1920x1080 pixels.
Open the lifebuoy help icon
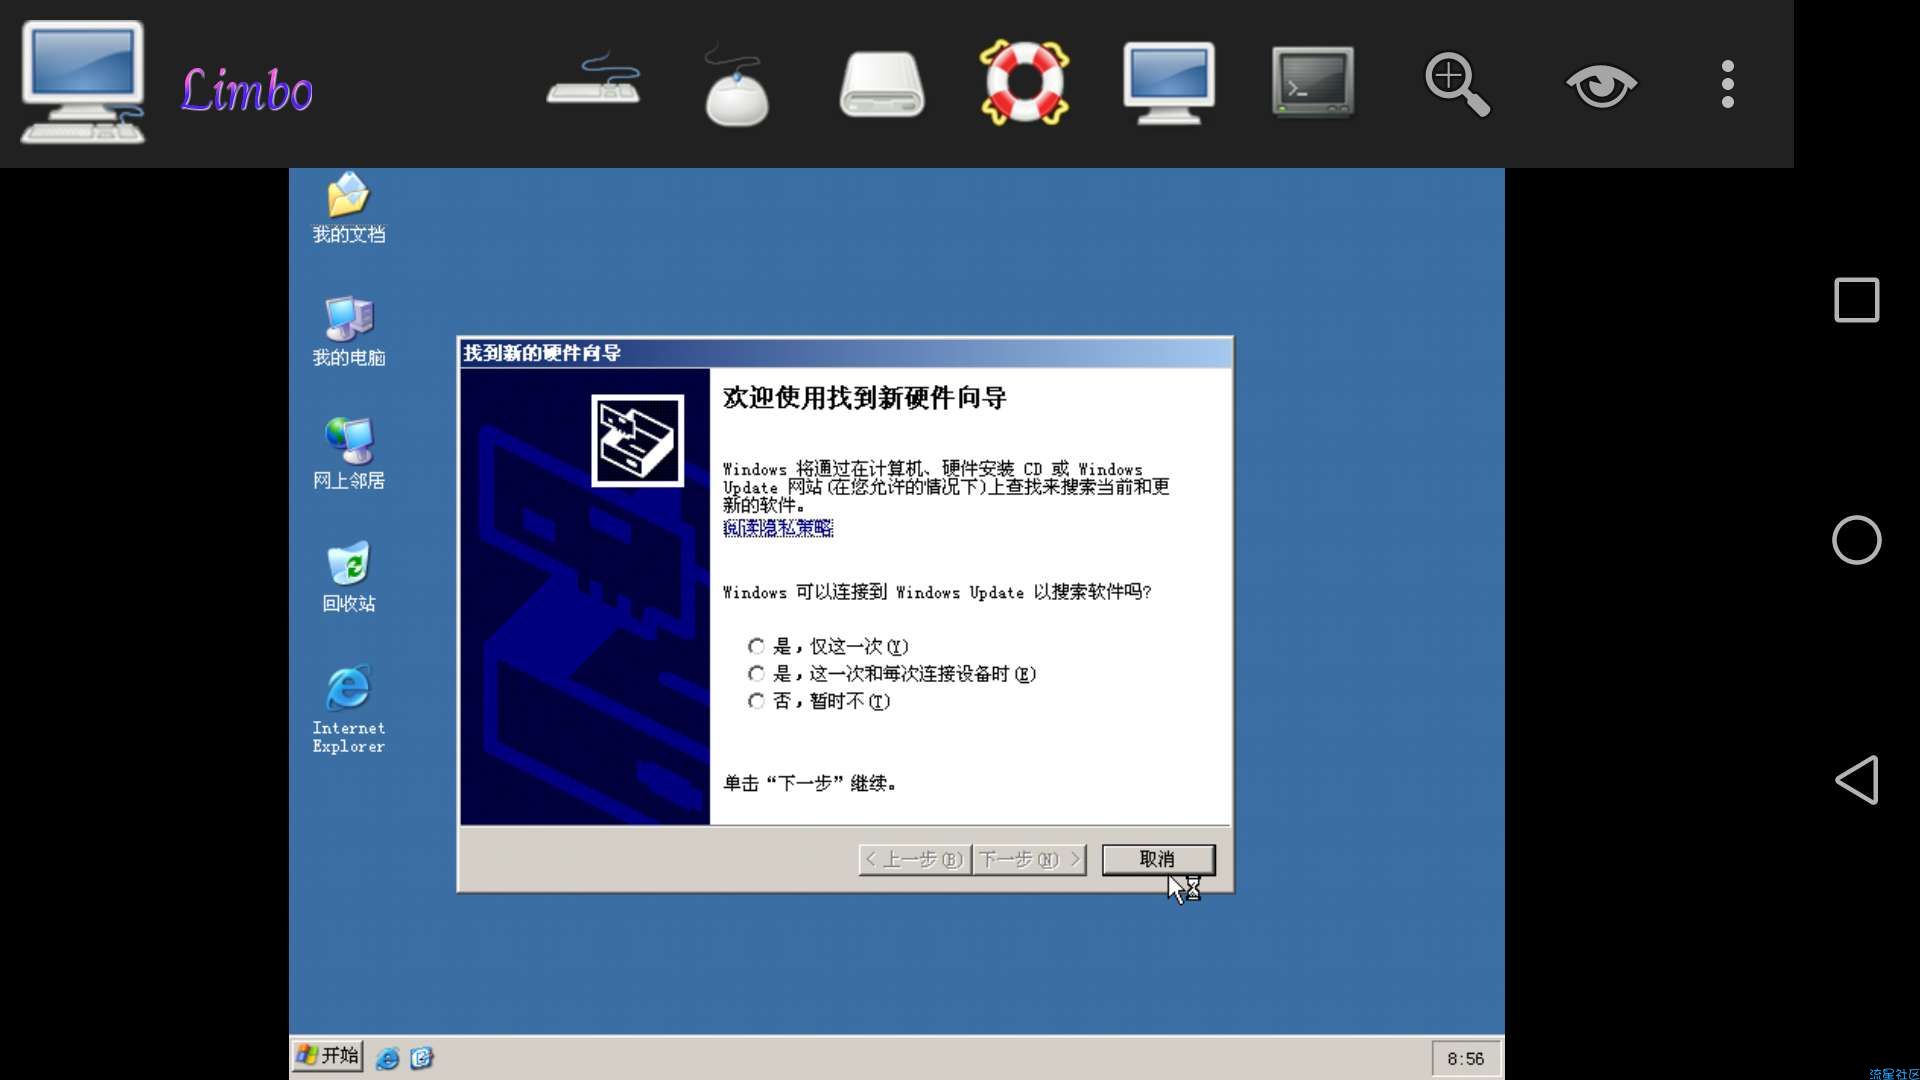[x=1024, y=83]
